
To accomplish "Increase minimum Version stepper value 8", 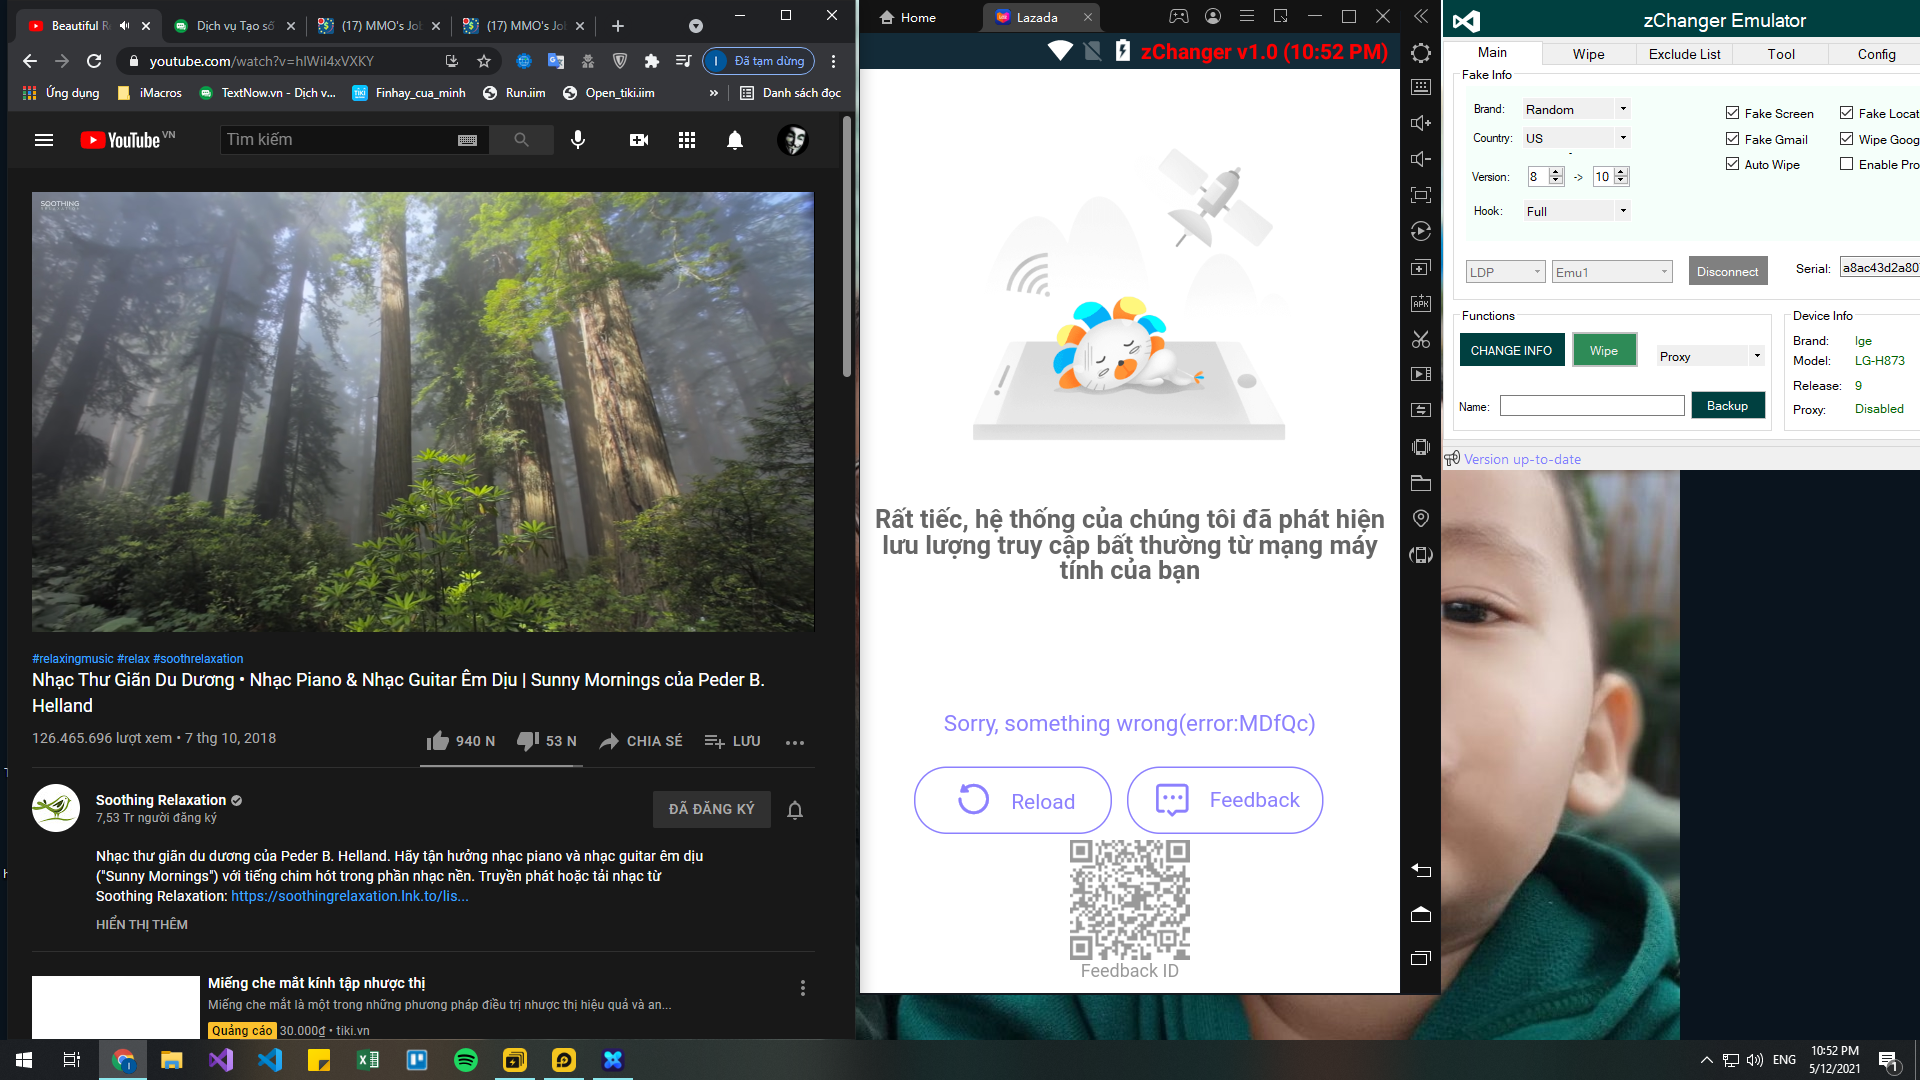I will 1556,172.
